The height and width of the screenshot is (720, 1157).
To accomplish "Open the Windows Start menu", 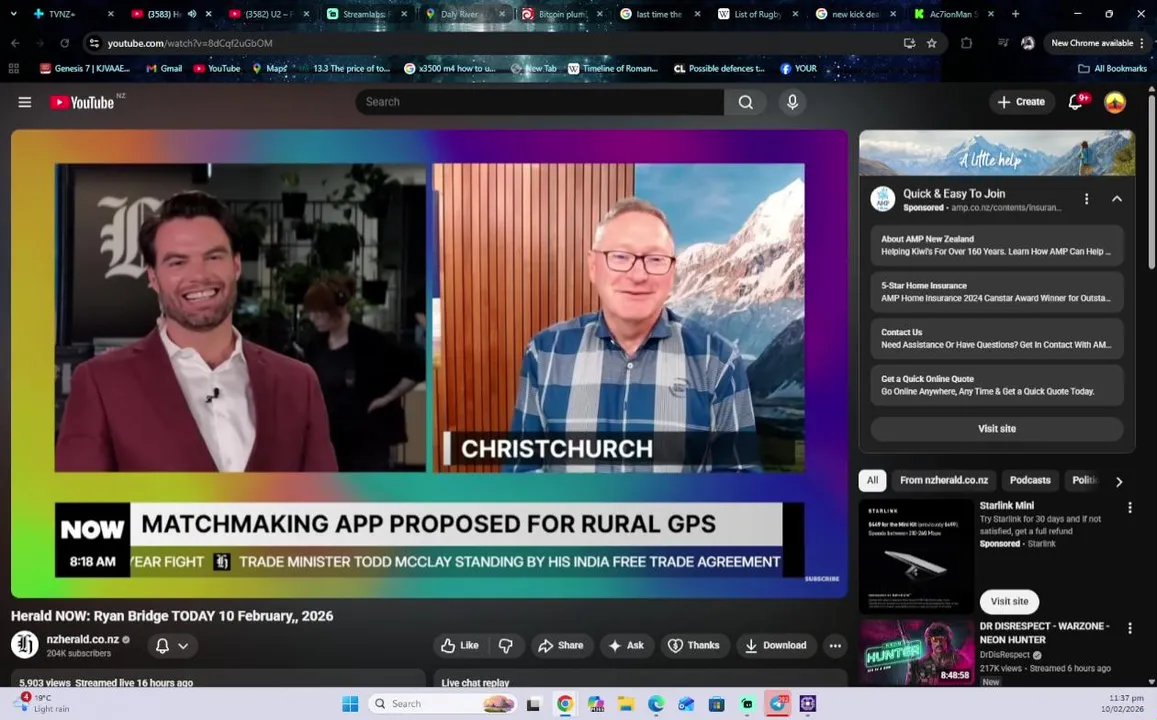I will (x=350, y=704).
